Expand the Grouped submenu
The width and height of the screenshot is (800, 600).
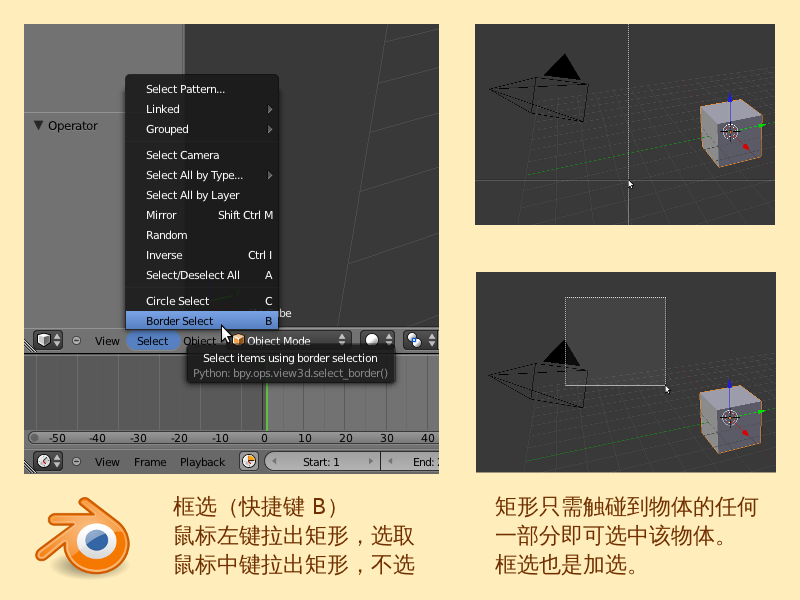coord(202,129)
